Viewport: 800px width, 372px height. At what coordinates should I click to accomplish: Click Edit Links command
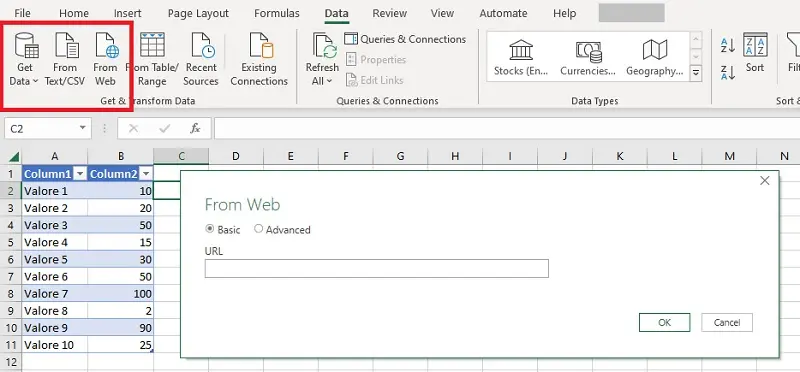[374, 80]
